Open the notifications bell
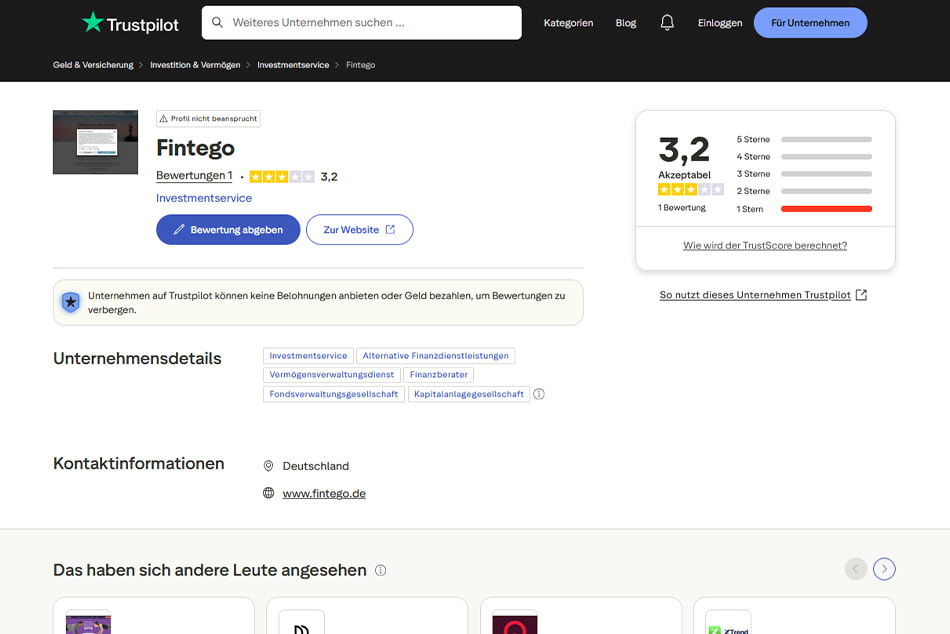 tap(667, 22)
